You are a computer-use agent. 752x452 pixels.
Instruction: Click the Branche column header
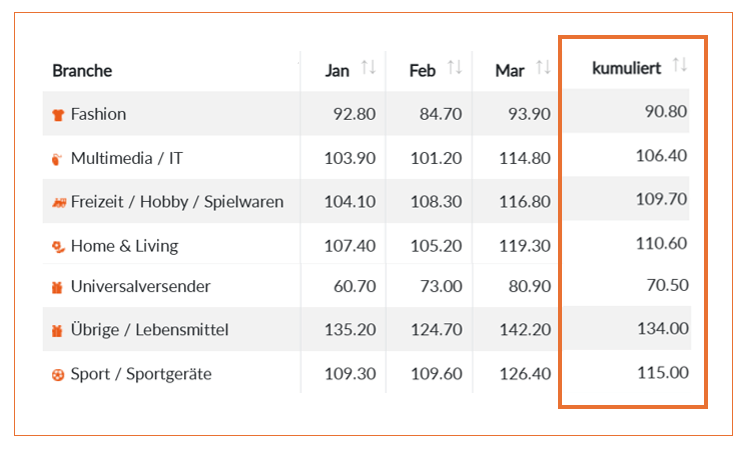tap(82, 71)
